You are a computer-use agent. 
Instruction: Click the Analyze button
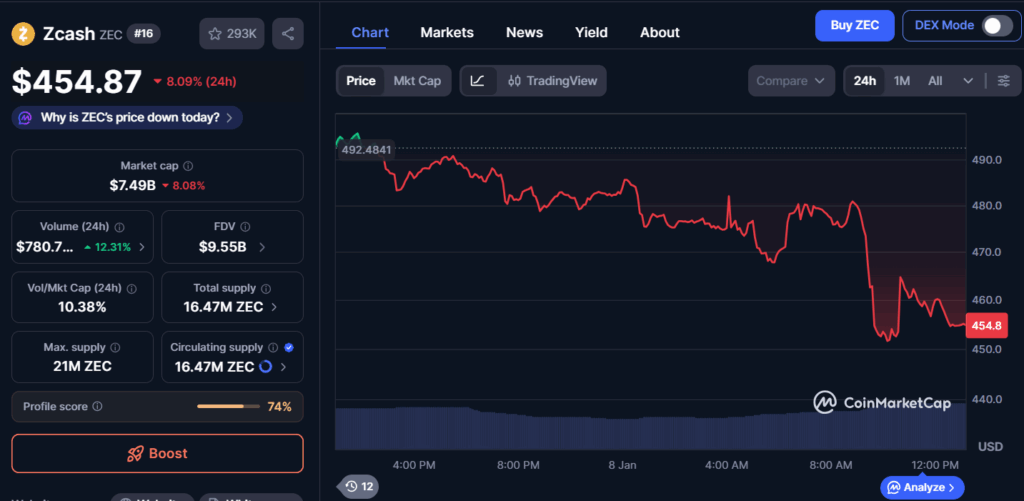[922, 487]
